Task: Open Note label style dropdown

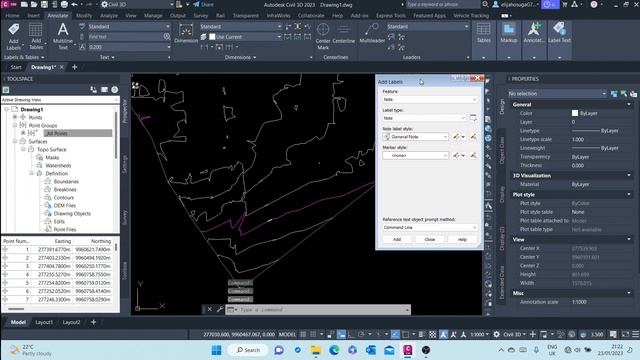Action: [x=416, y=137]
